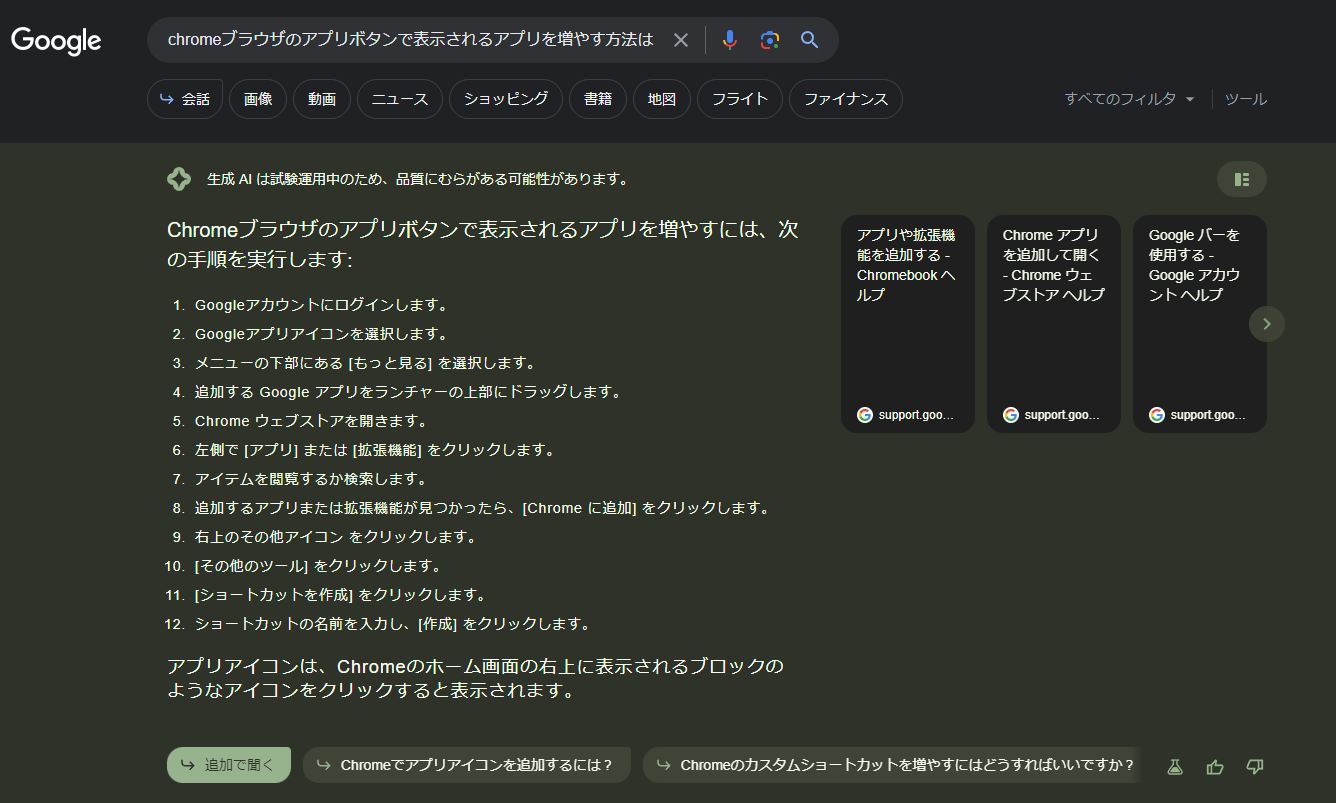1336x803 pixels.
Task: Click the Google logo
Action: point(56,41)
